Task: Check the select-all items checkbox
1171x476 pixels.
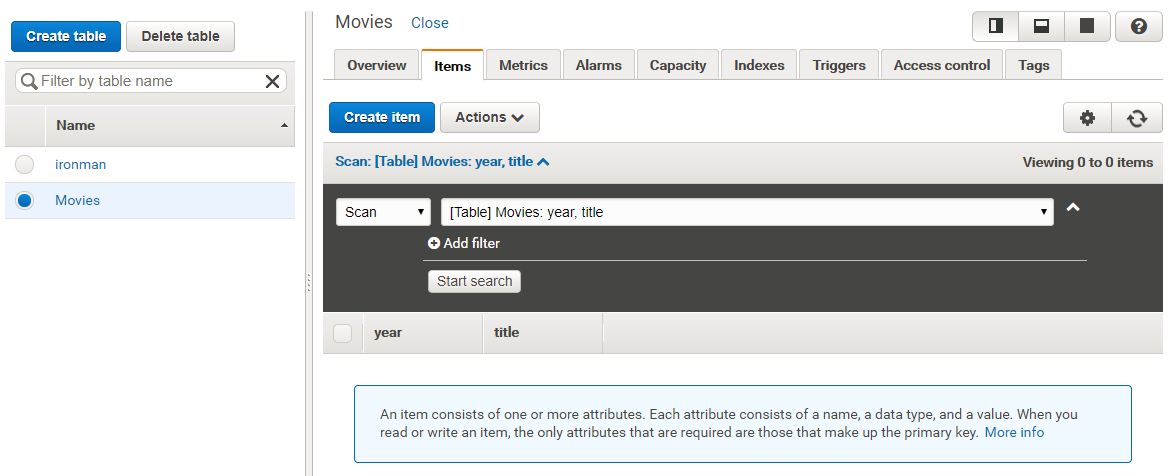Action: point(343,333)
